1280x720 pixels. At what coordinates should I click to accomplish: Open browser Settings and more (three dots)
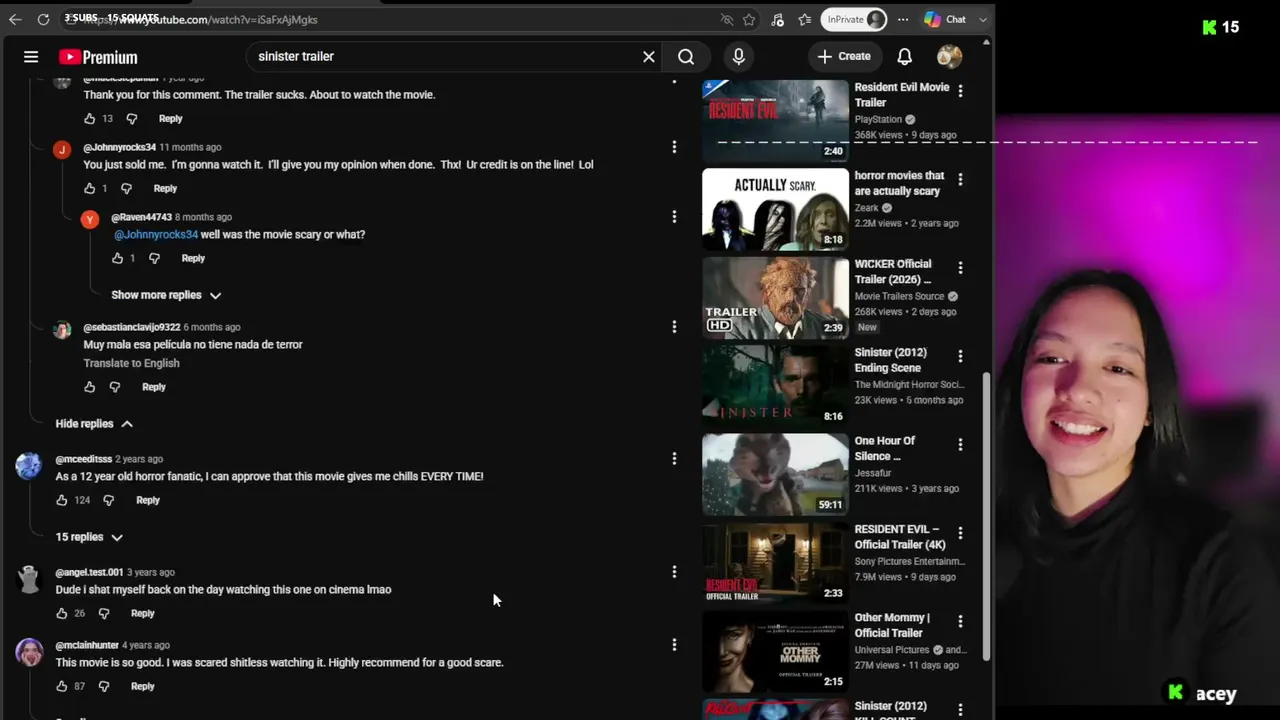pyautogui.click(x=903, y=19)
